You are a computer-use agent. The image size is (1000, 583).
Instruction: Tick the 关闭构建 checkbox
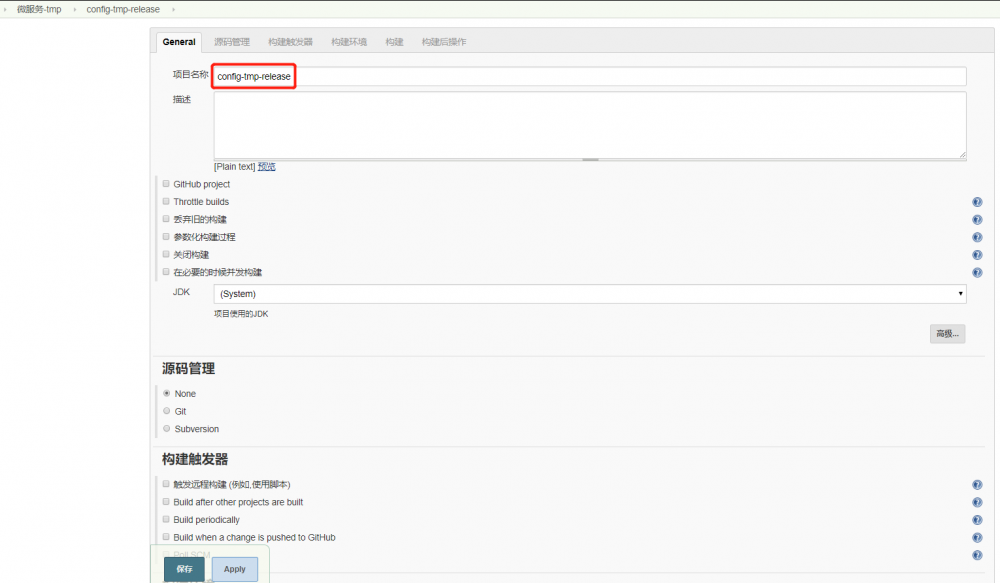coord(166,255)
